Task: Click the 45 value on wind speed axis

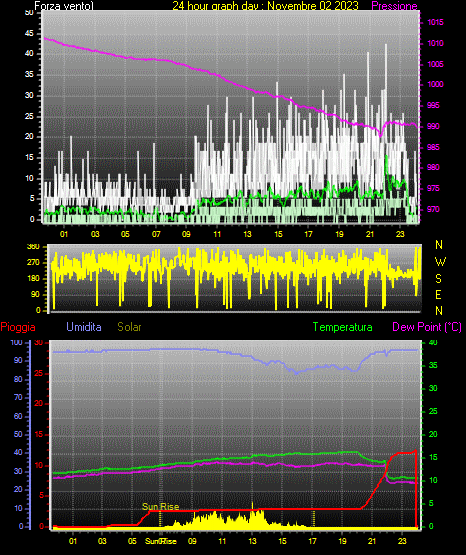Action: (x=29, y=33)
